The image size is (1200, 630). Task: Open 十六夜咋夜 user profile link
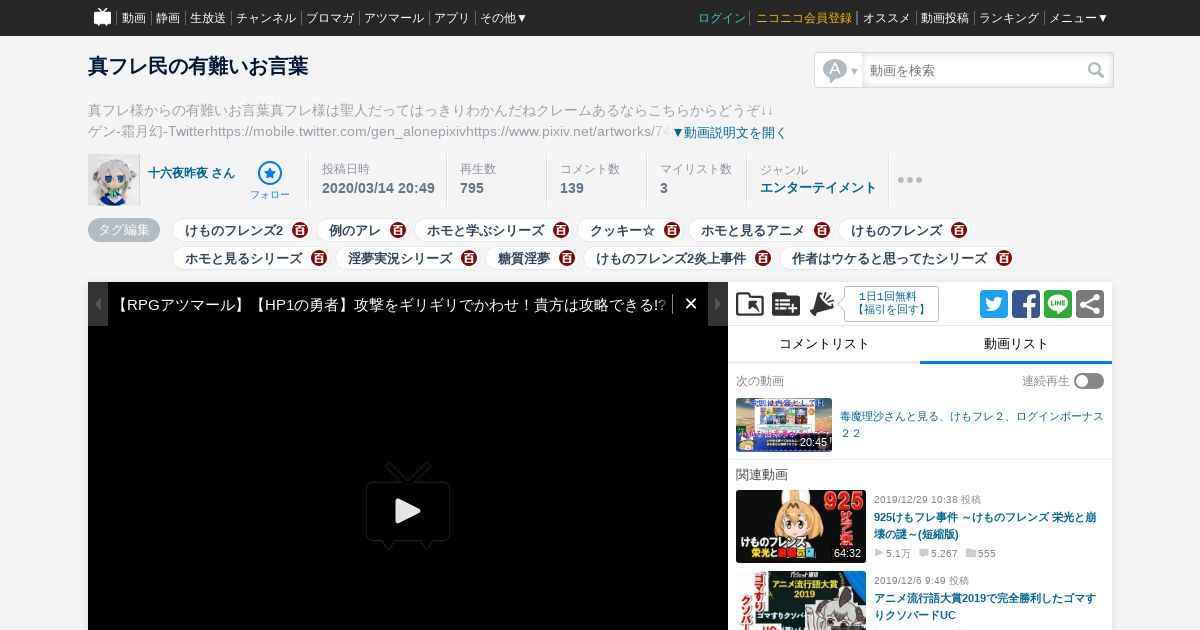(x=191, y=173)
